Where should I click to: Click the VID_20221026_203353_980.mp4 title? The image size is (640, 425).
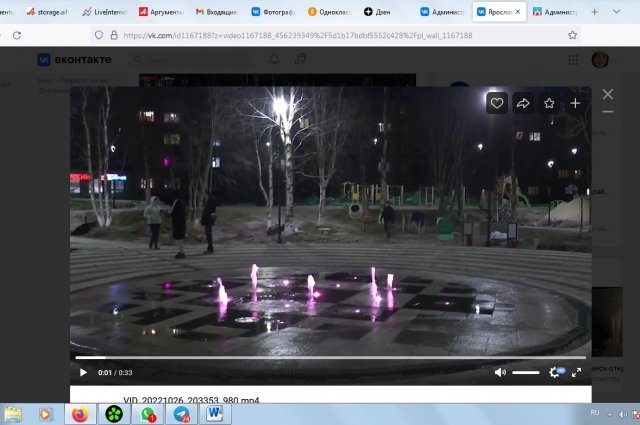click(191, 400)
